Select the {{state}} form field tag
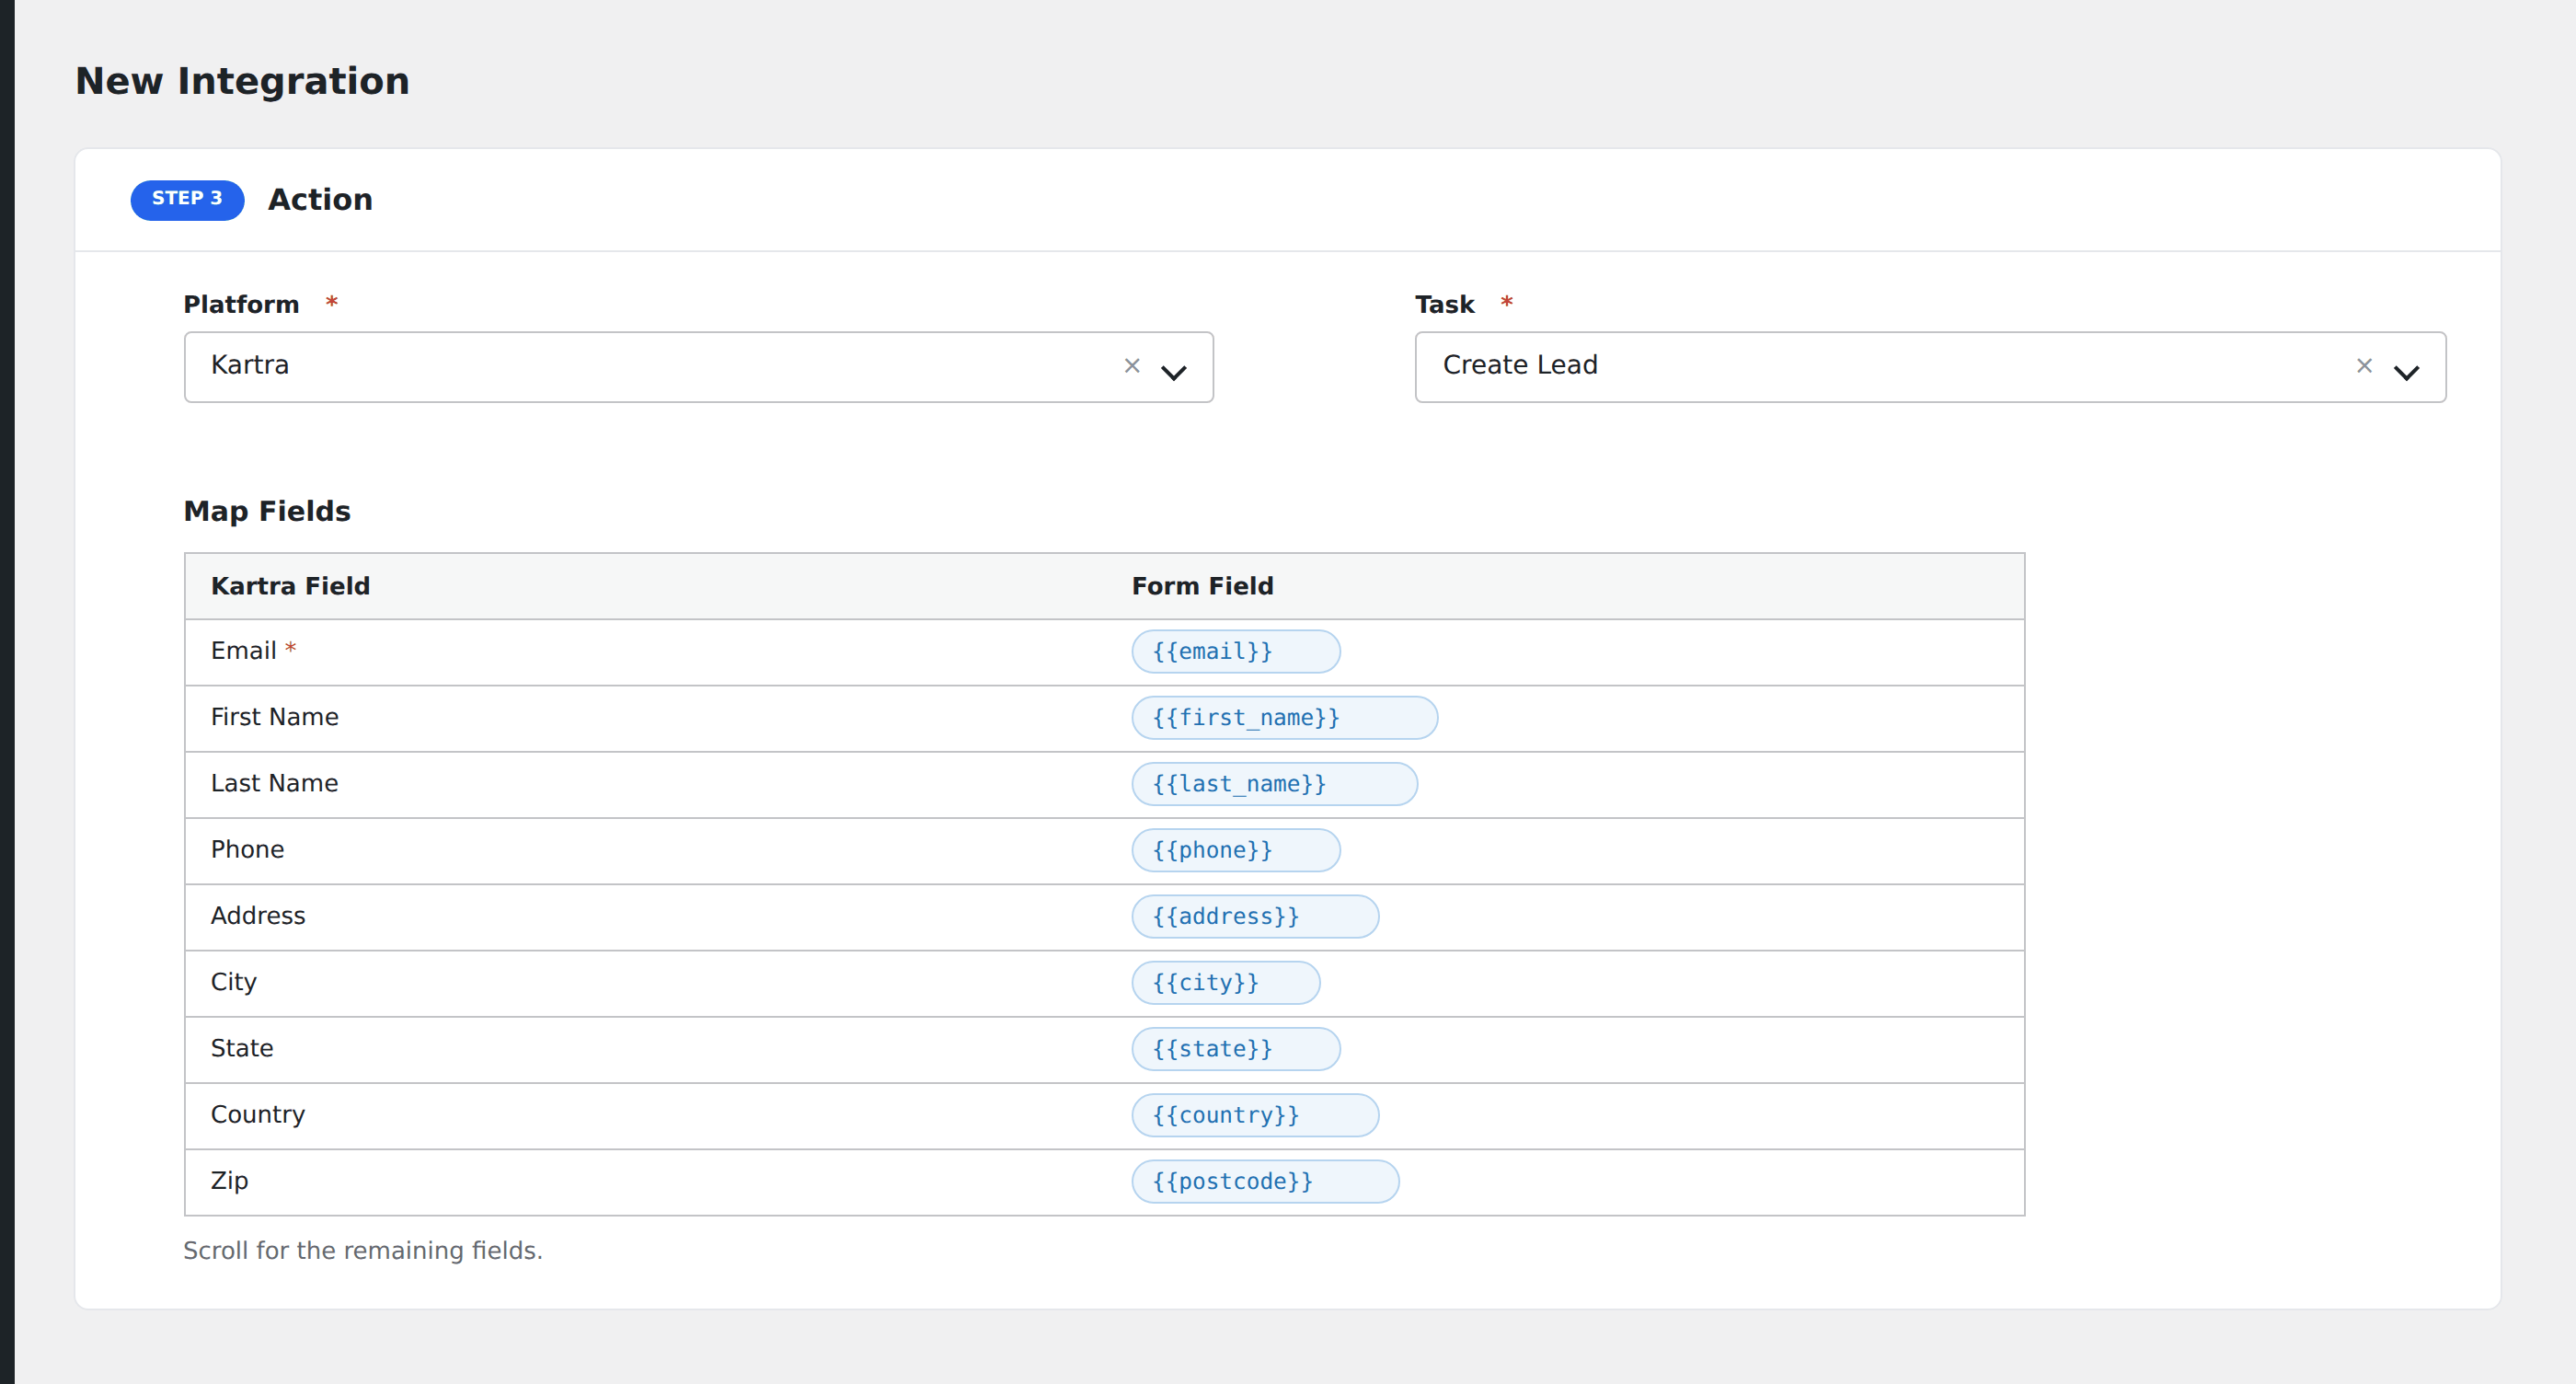This screenshot has width=2576, height=1384. coord(1236,1049)
